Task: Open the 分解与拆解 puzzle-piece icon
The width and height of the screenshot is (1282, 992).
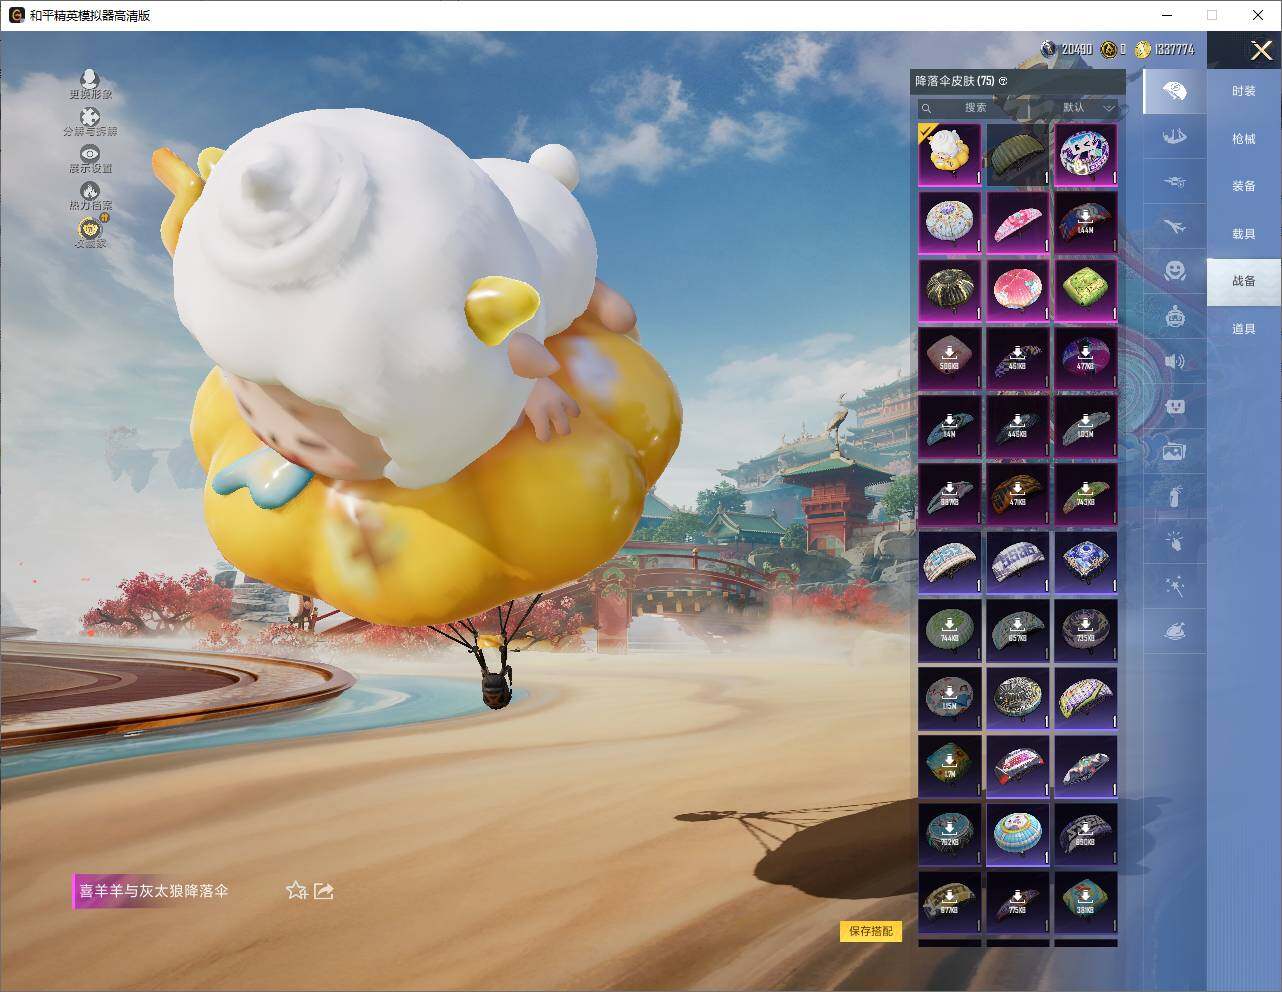Action: click(90, 122)
